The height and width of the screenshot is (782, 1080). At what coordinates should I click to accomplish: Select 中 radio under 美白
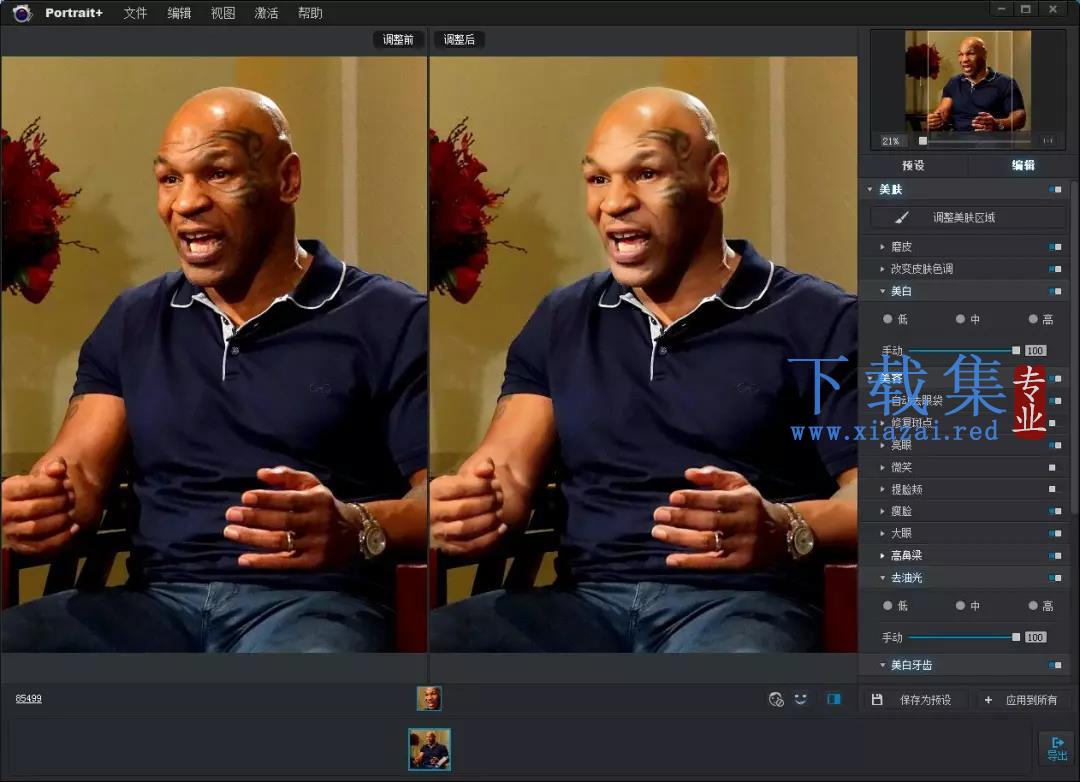pyautogui.click(x=960, y=319)
